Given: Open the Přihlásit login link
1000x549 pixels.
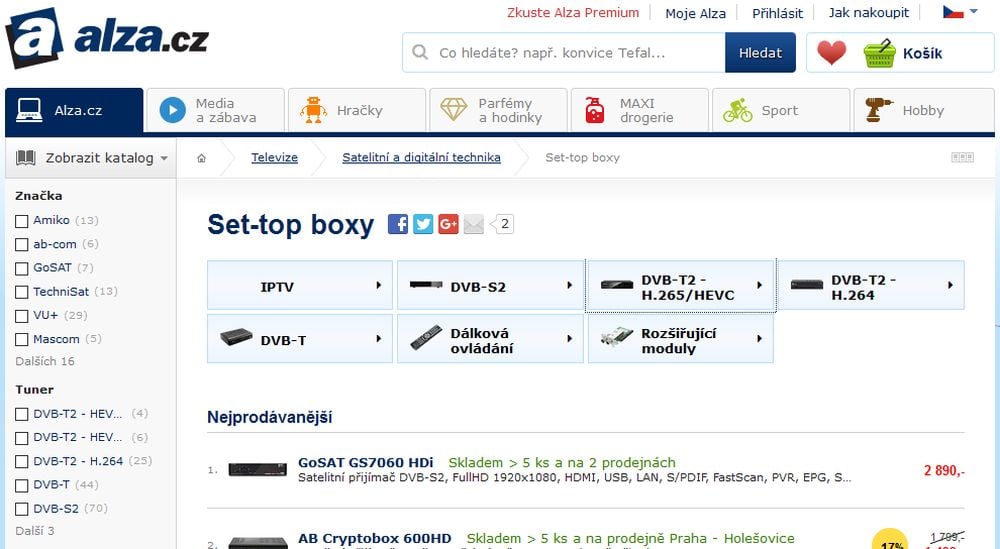Looking at the screenshot, I should click(x=777, y=13).
